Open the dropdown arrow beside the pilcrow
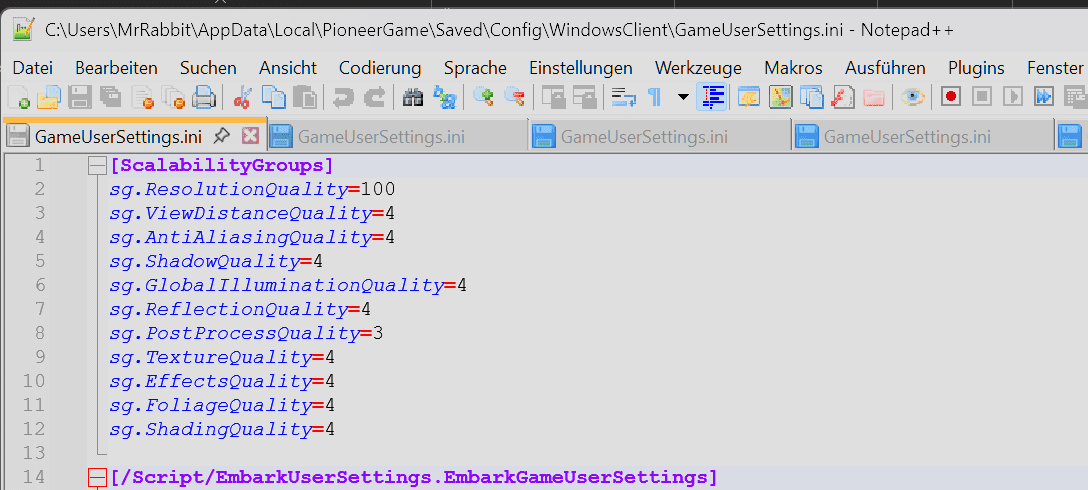 (683, 97)
